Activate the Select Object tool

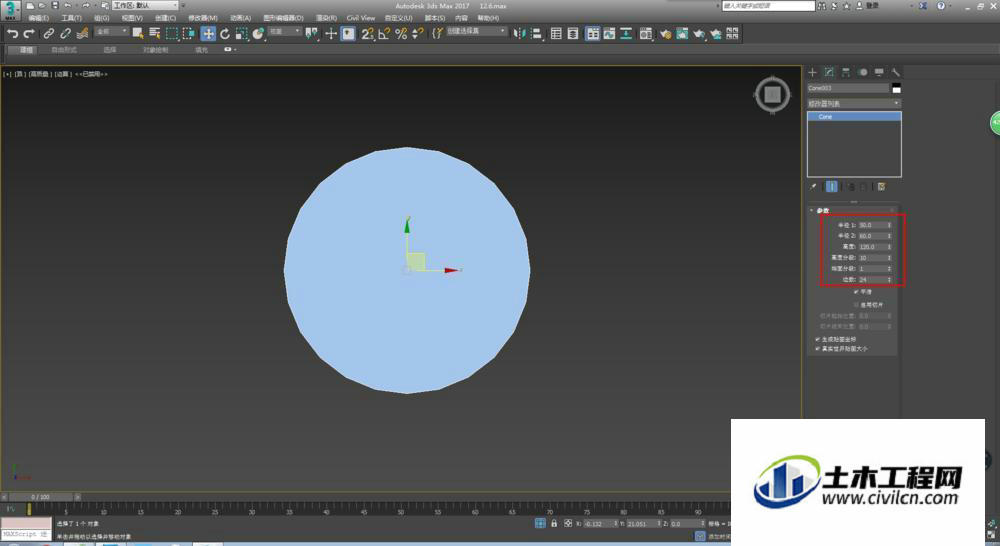[x=138, y=34]
